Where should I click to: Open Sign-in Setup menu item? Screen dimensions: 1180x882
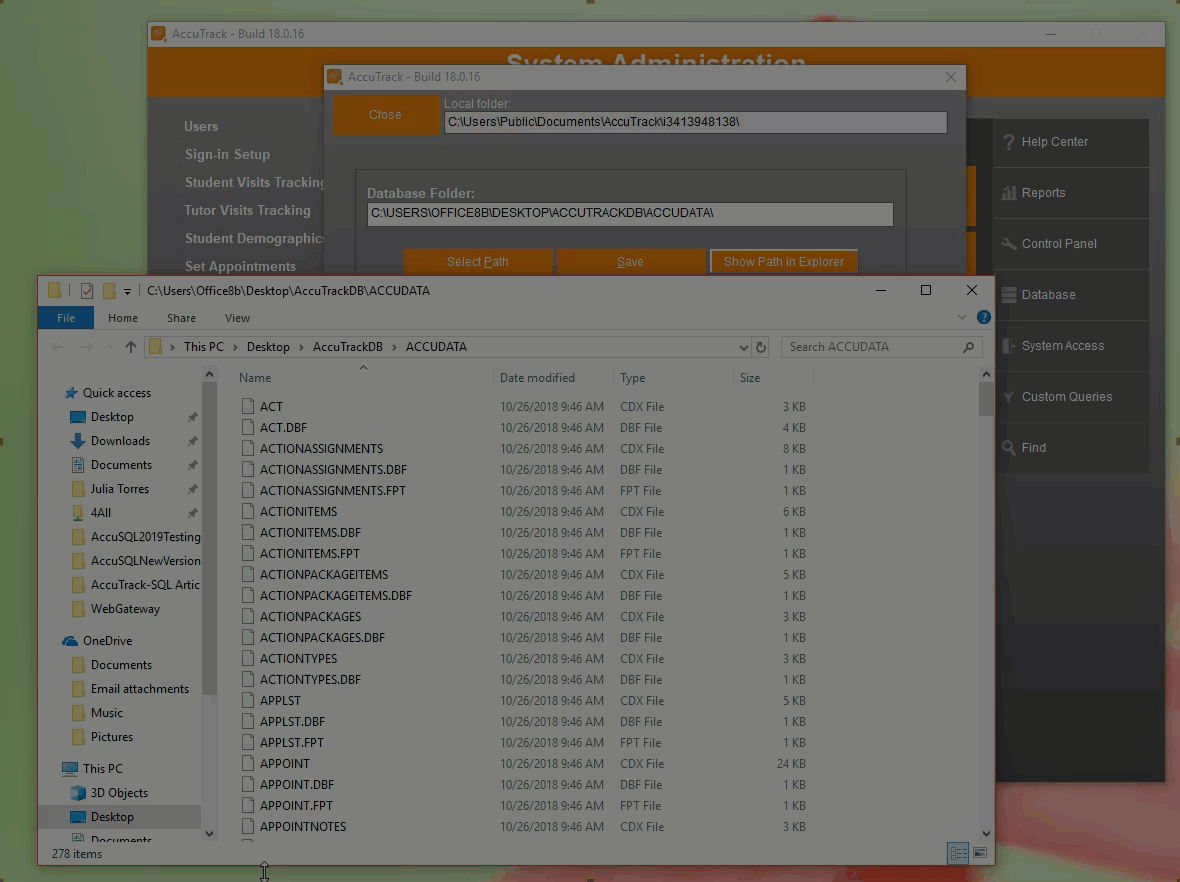click(227, 154)
